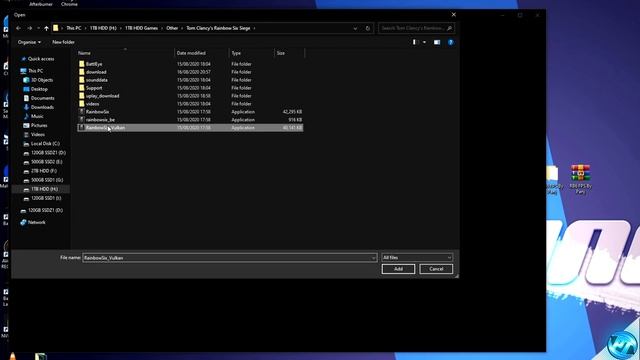The image size is (640, 360).
Task: Open Documents in sidebar
Action: tap(42, 98)
